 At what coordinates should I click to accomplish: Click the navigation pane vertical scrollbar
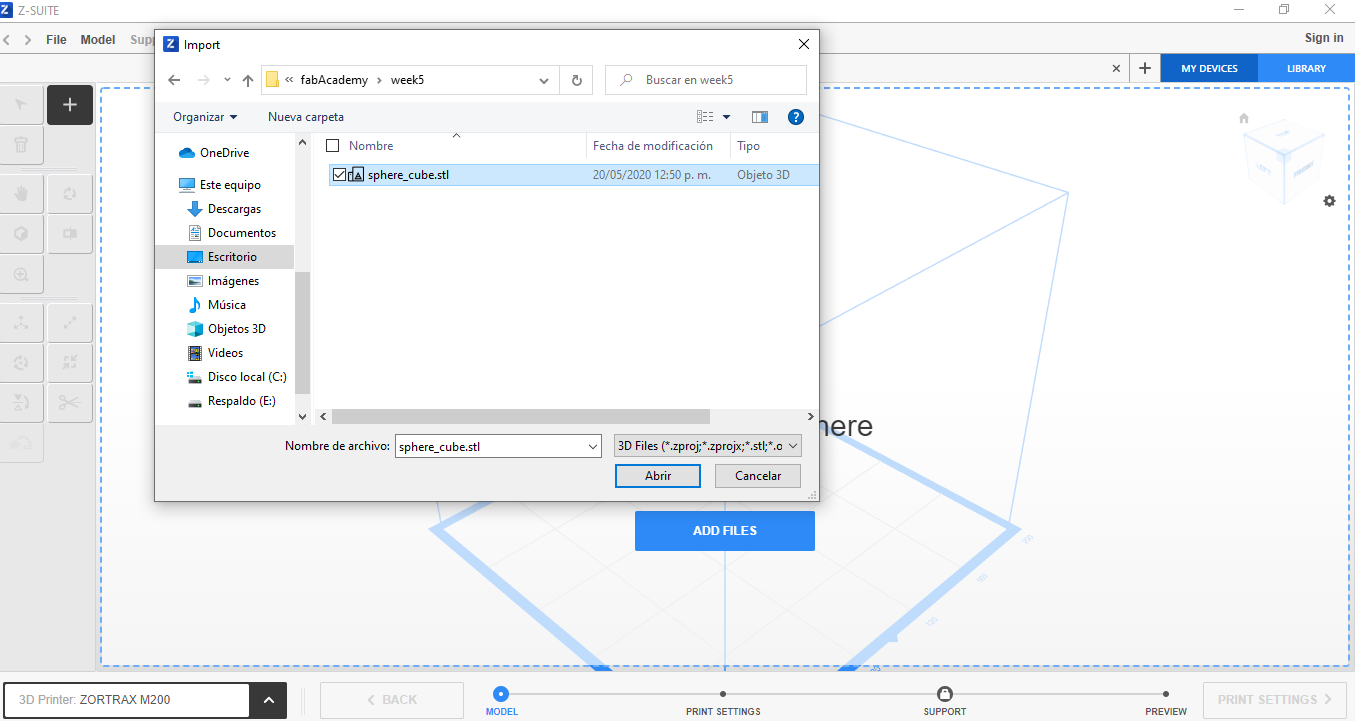pos(303,331)
